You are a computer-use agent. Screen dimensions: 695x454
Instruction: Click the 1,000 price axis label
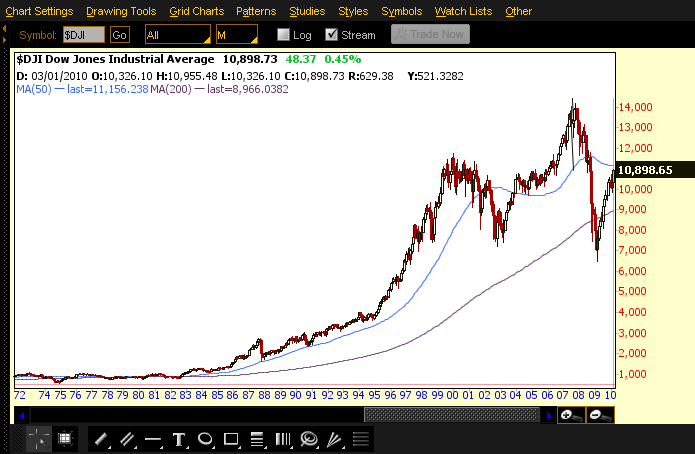tap(632, 374)
